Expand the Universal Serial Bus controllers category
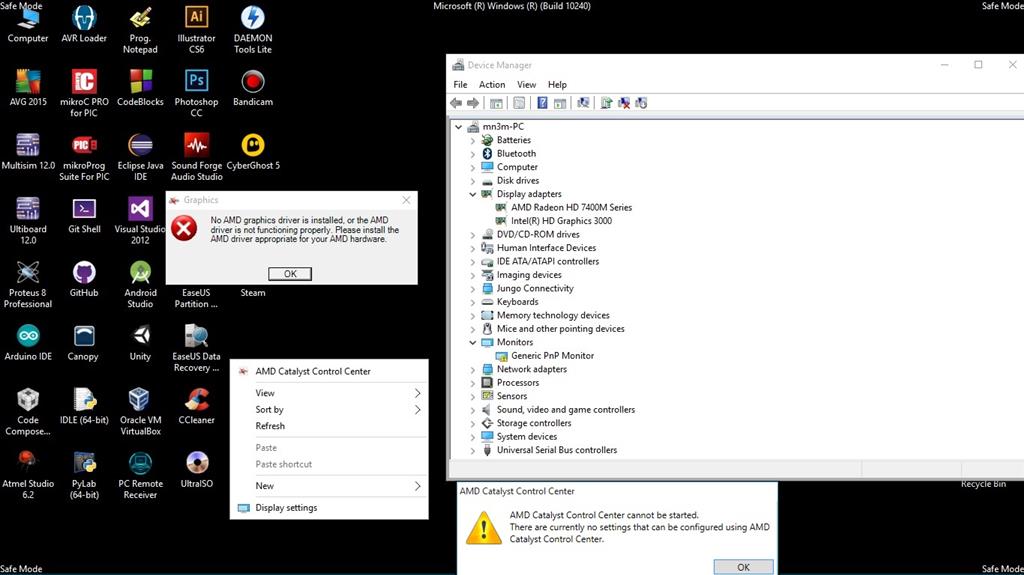Screen dimensions: 1024x575 pyautogui.click(x=473, y=450)
